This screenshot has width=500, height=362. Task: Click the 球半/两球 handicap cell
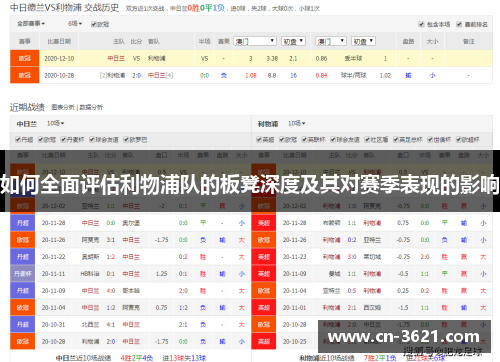click(x=353, y=75)
